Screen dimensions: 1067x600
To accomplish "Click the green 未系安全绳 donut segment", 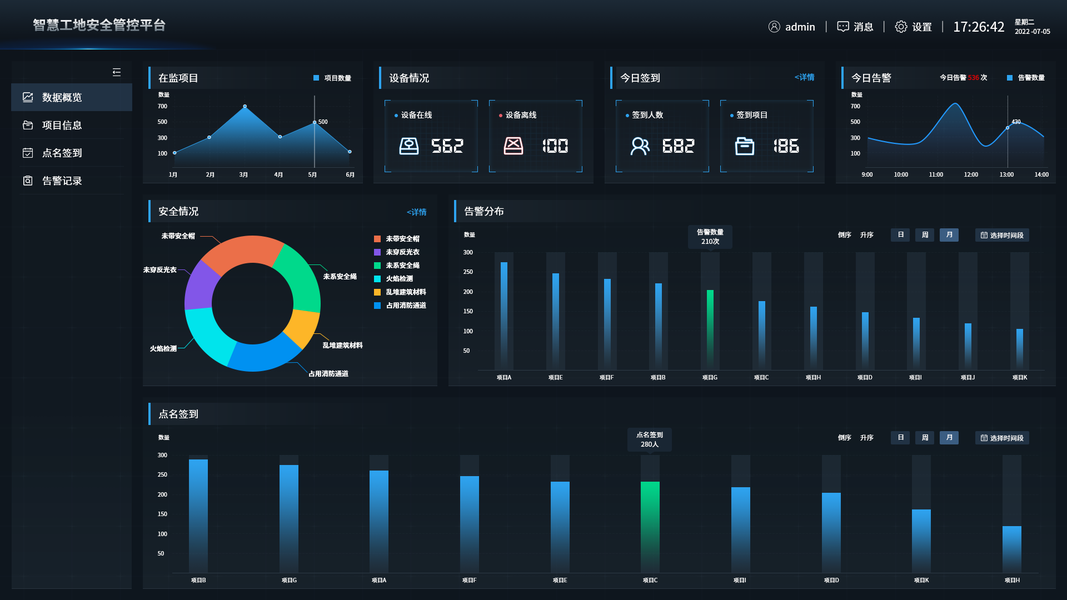I will pyautogui.click(x=301, y=279).
